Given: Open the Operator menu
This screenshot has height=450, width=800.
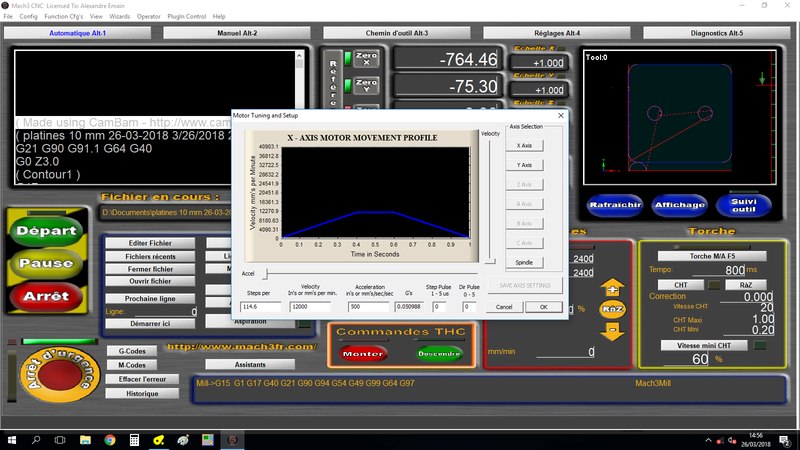Looking at the screenshot, I should (x=148, y=16).
